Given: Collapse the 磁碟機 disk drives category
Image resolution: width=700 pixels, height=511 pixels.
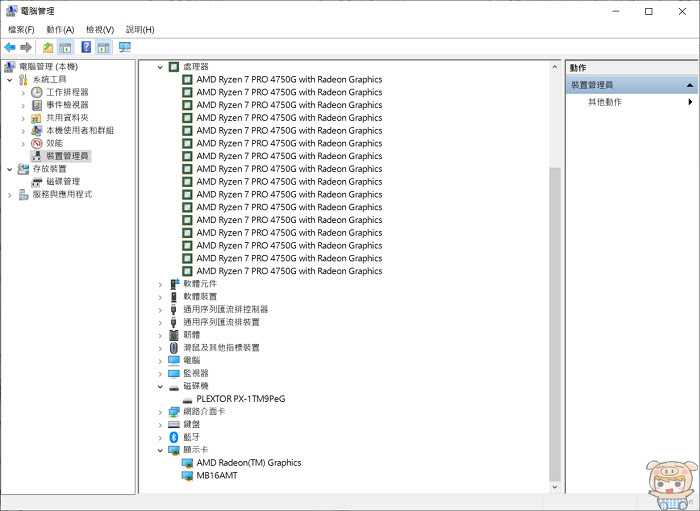Looking at the screenshot, I should point(160,386).
